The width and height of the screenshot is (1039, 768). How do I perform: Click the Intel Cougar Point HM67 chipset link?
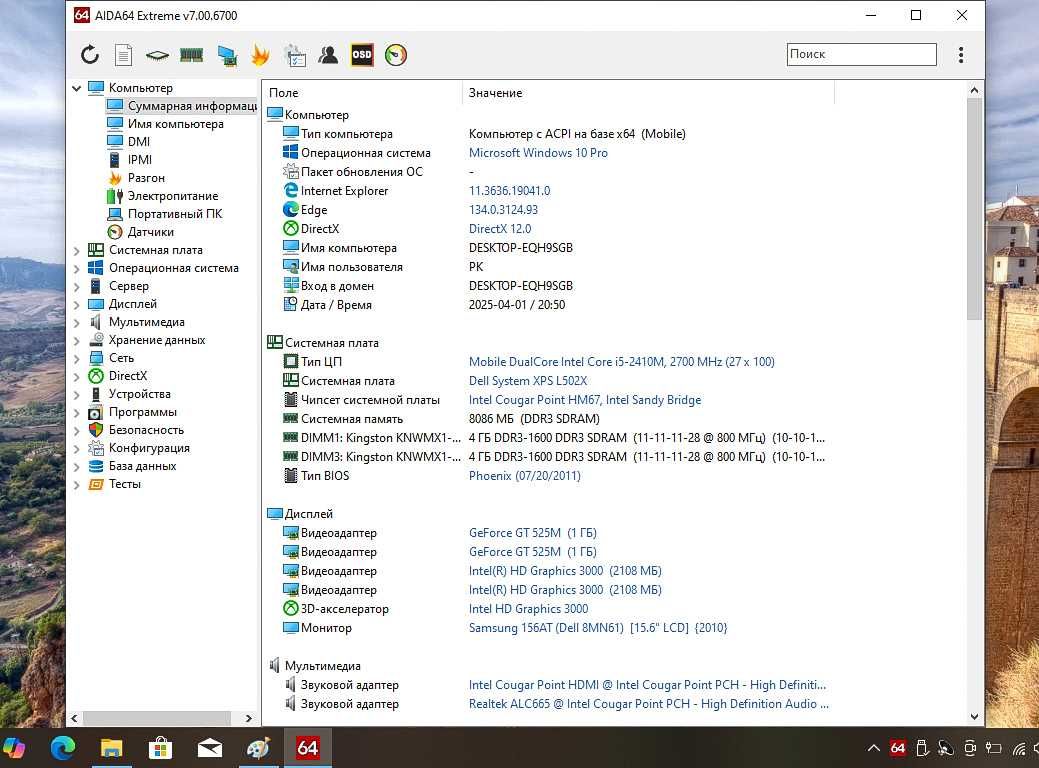584,400
